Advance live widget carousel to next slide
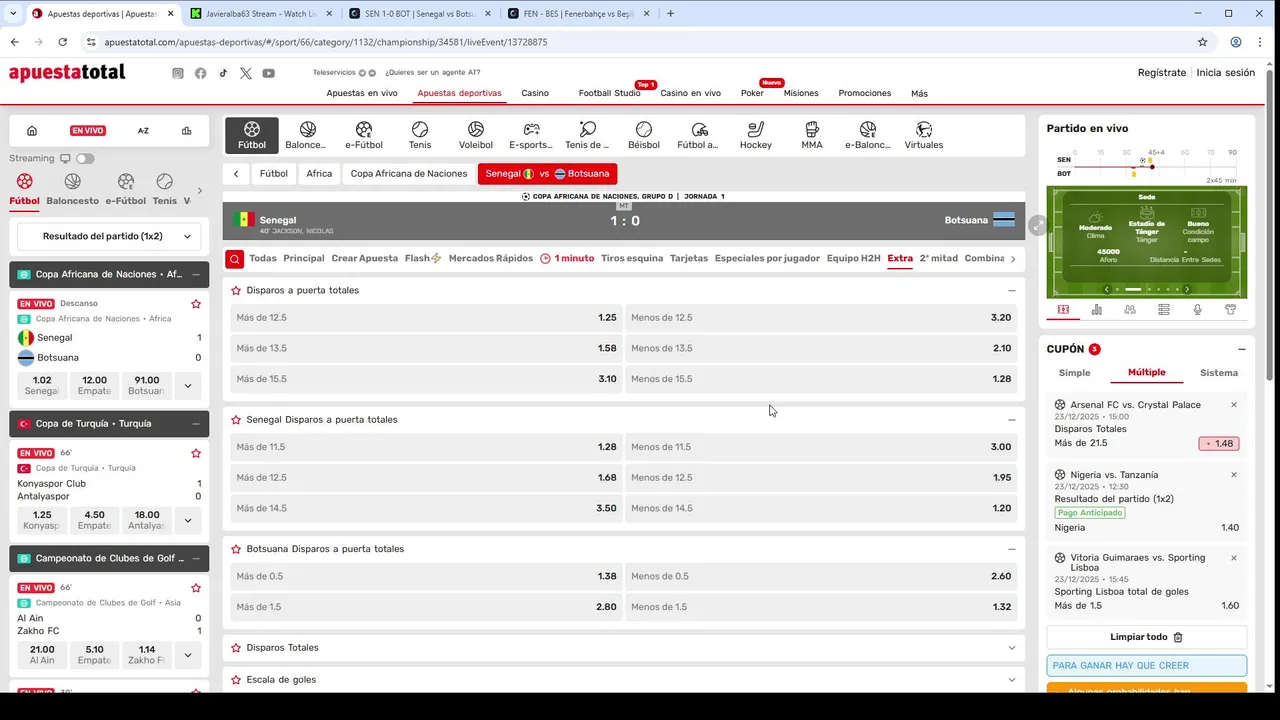This screenshot has width=1280, height=720. [1187, 289]
